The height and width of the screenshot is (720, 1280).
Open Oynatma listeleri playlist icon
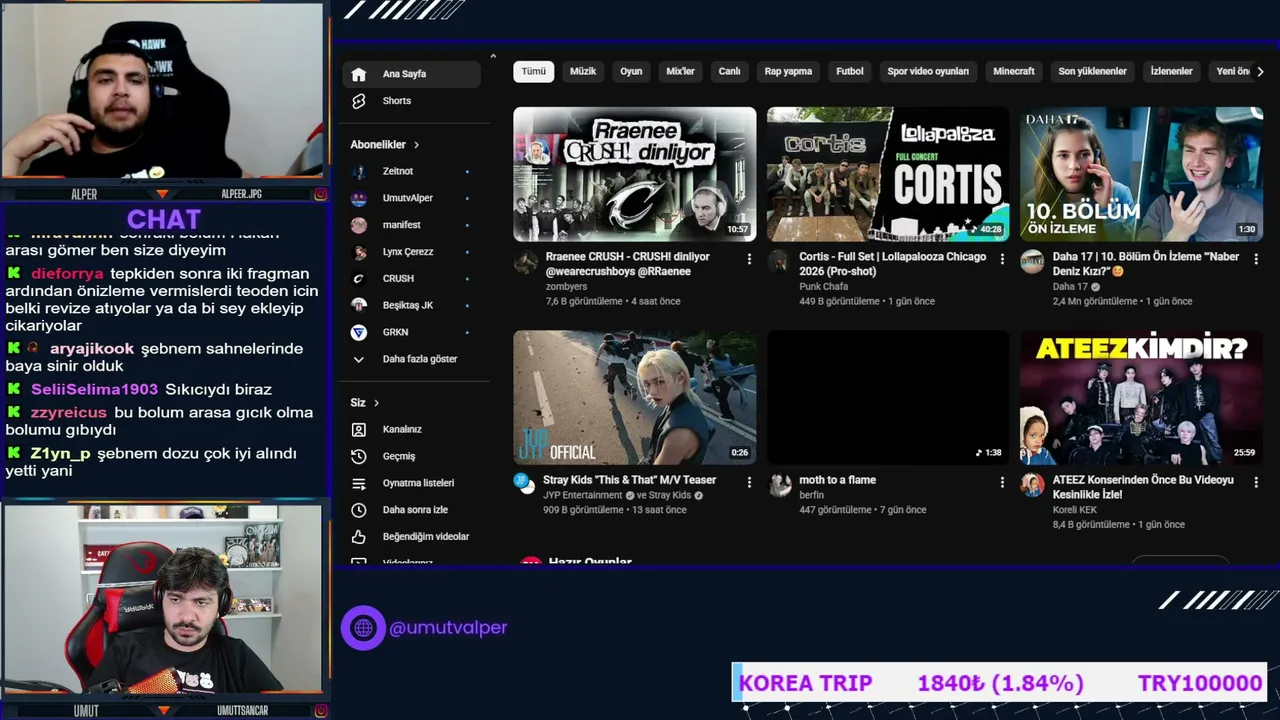[359, 483]
